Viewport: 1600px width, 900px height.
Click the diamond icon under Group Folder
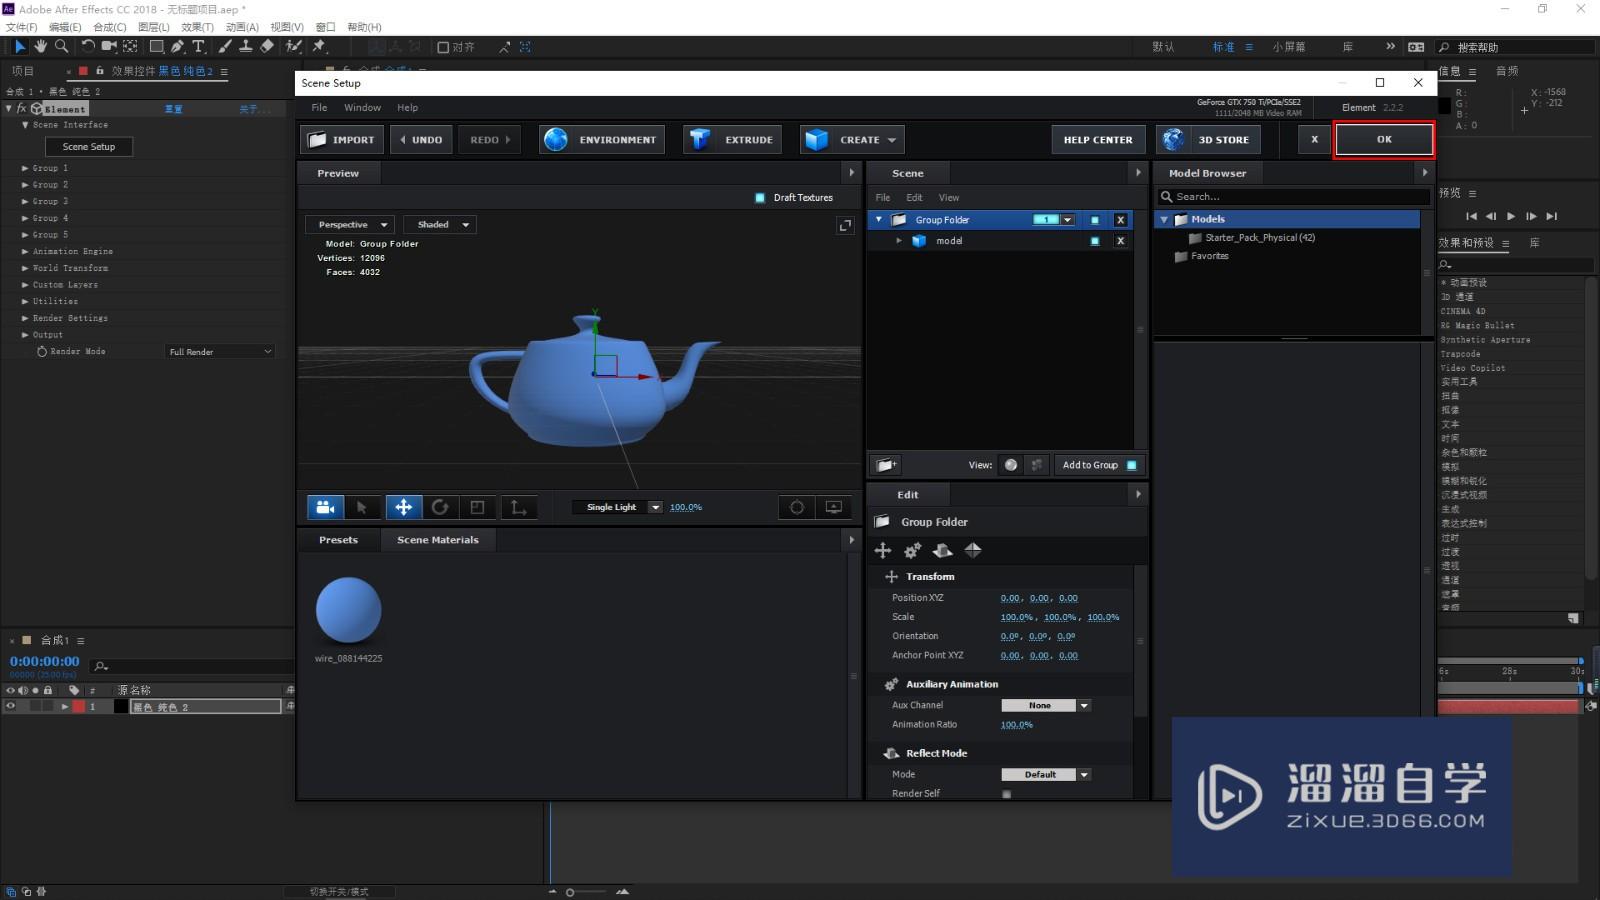pyautogui.click(x=973, y=550)
